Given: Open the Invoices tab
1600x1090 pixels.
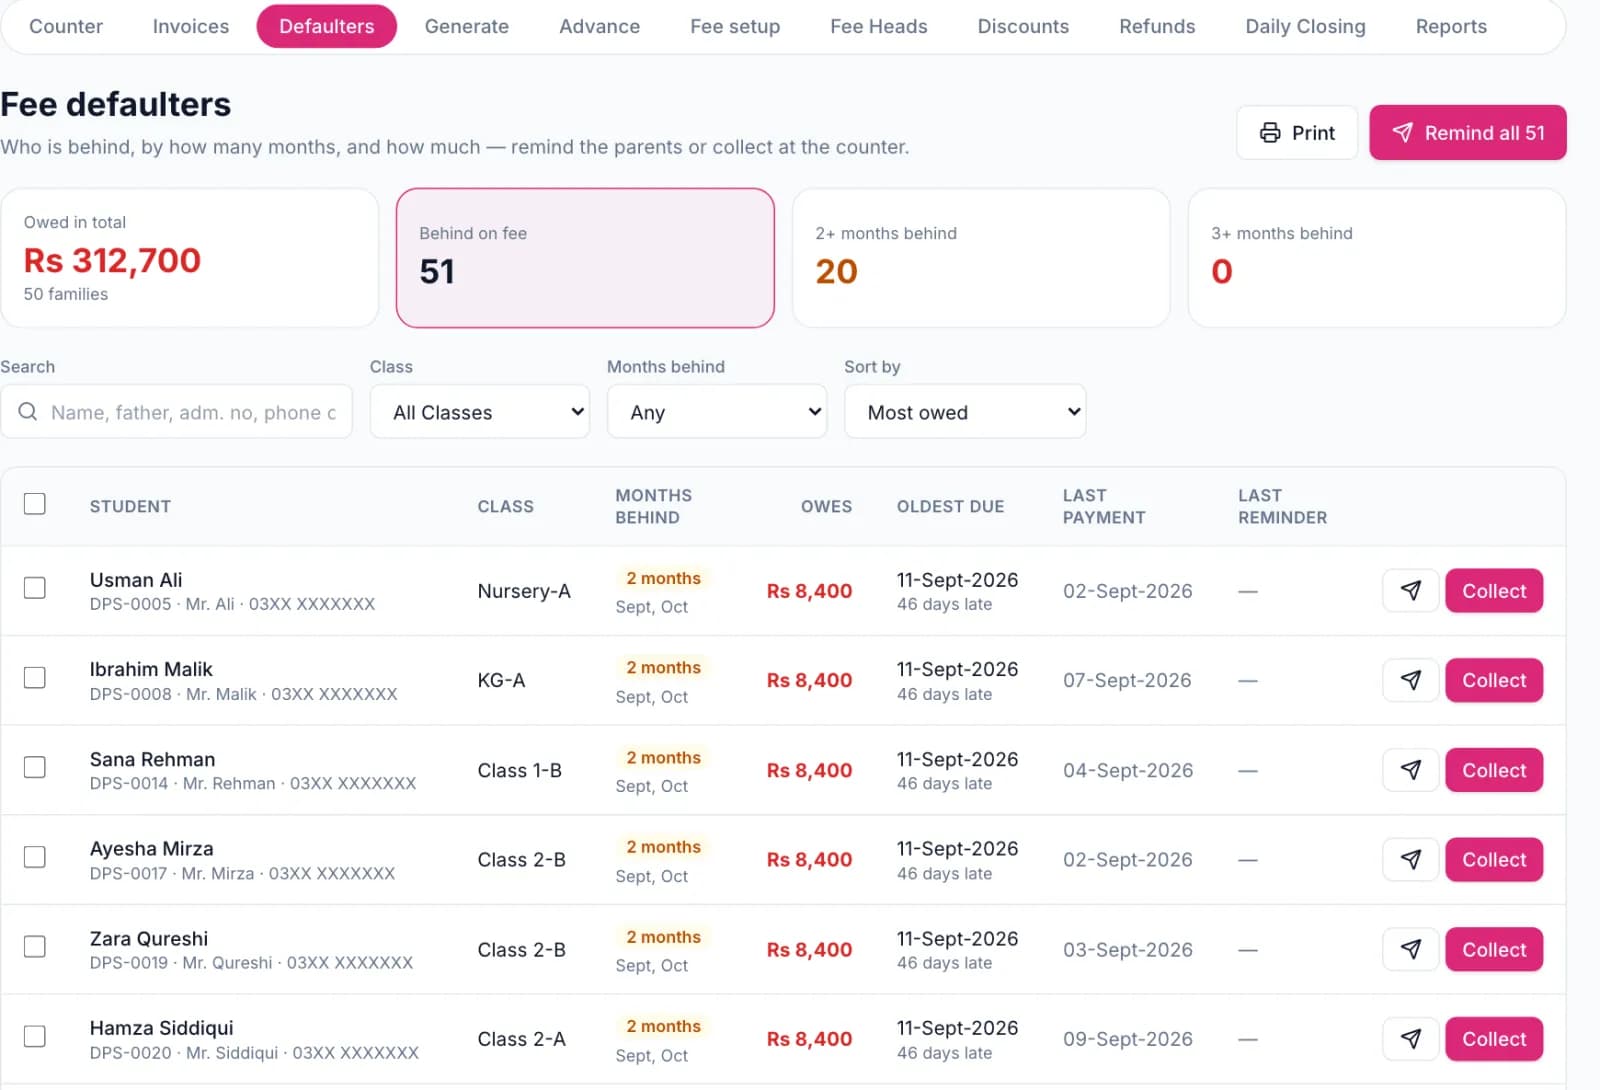Looking at the screenshot, I should 191,27.
